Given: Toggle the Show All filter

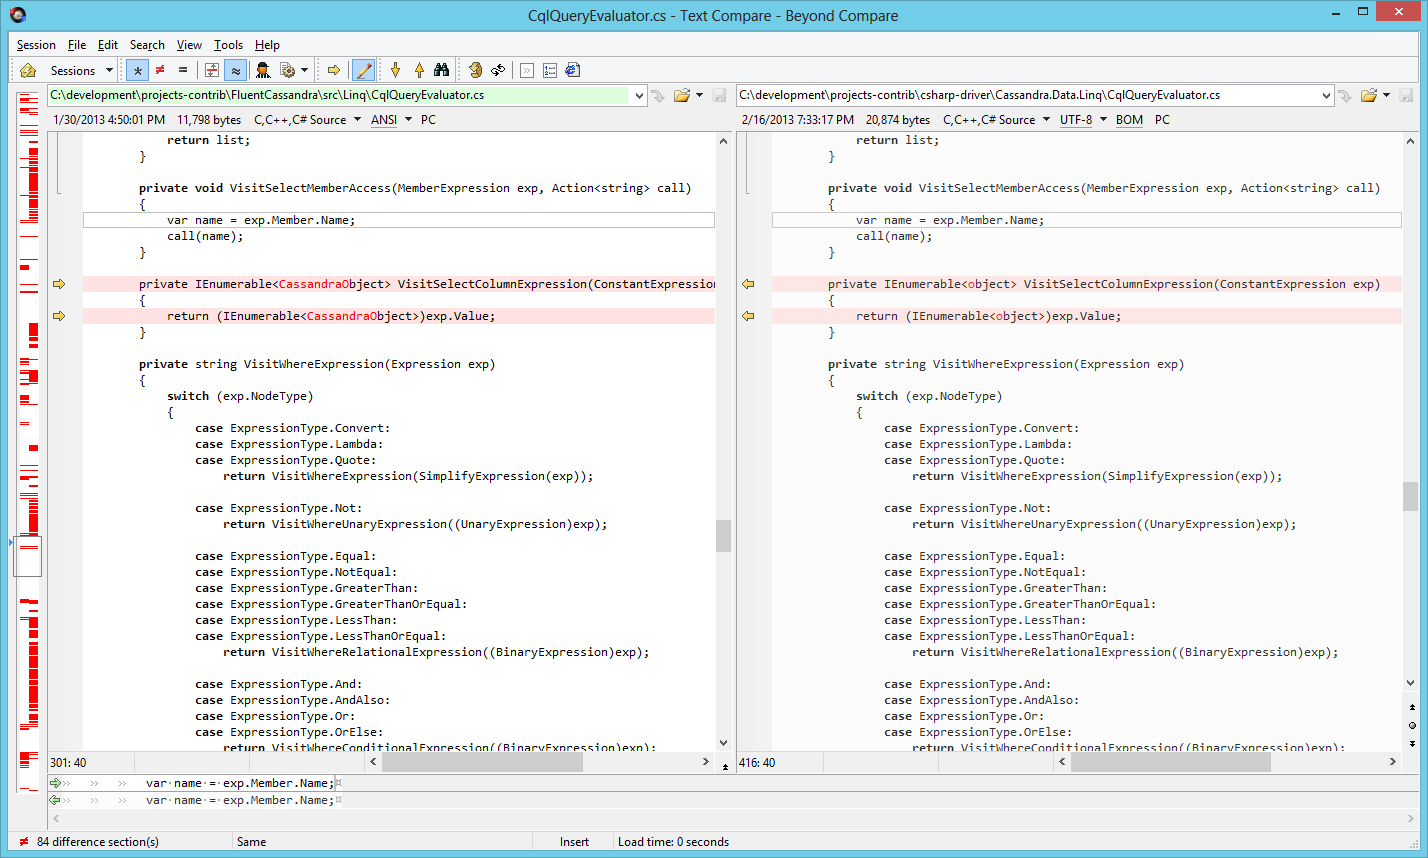Looking at the screenshot, I should point(137,70).
